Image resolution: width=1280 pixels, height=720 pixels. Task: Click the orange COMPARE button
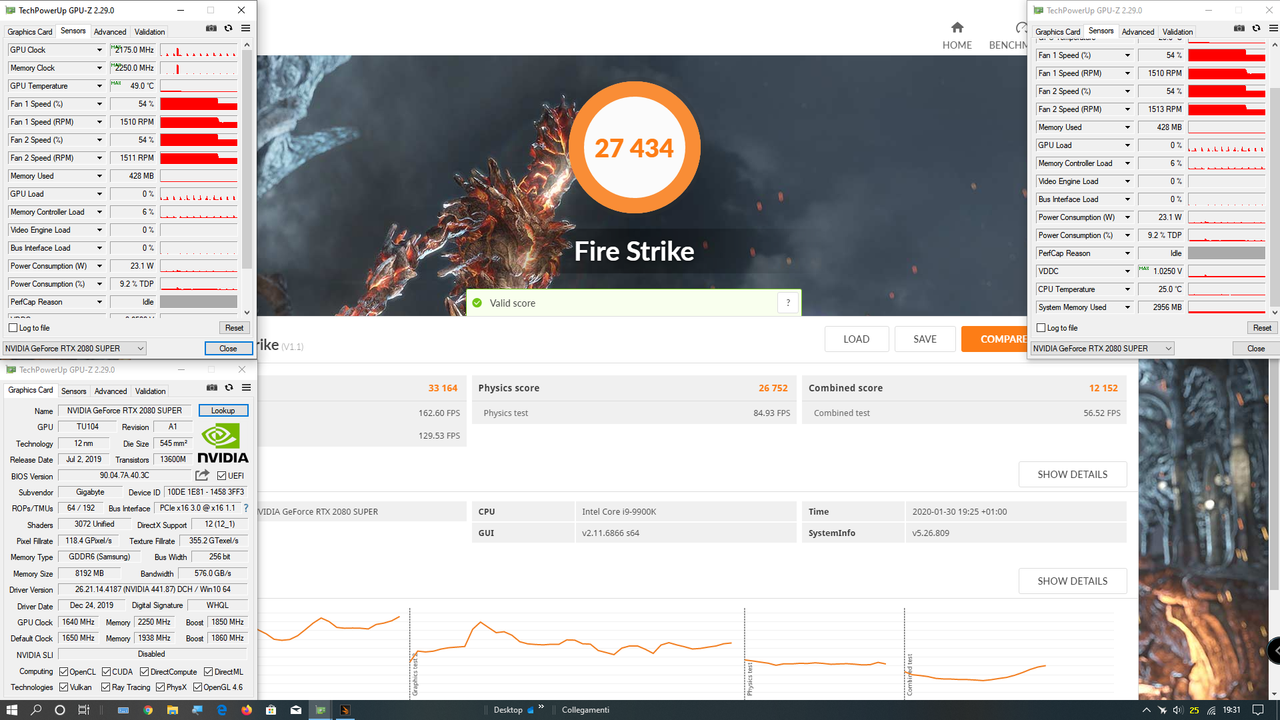pyautogui.click(x=995, y=339)
